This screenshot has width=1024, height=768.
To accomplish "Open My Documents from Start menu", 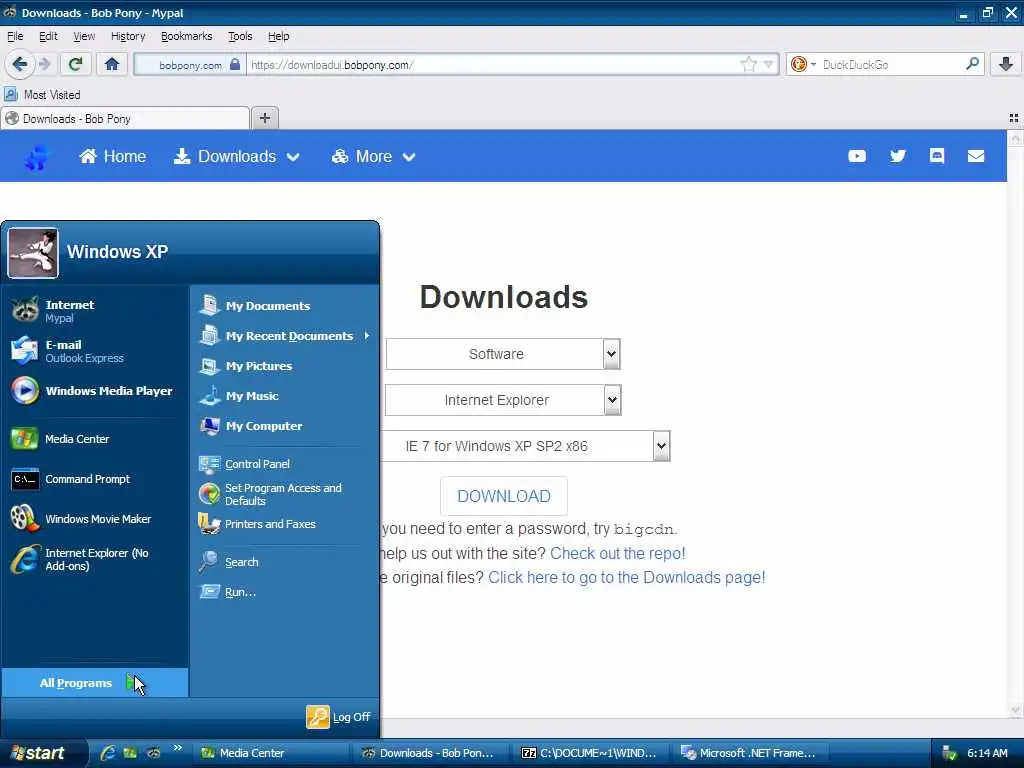I will (x=285, y=306).
